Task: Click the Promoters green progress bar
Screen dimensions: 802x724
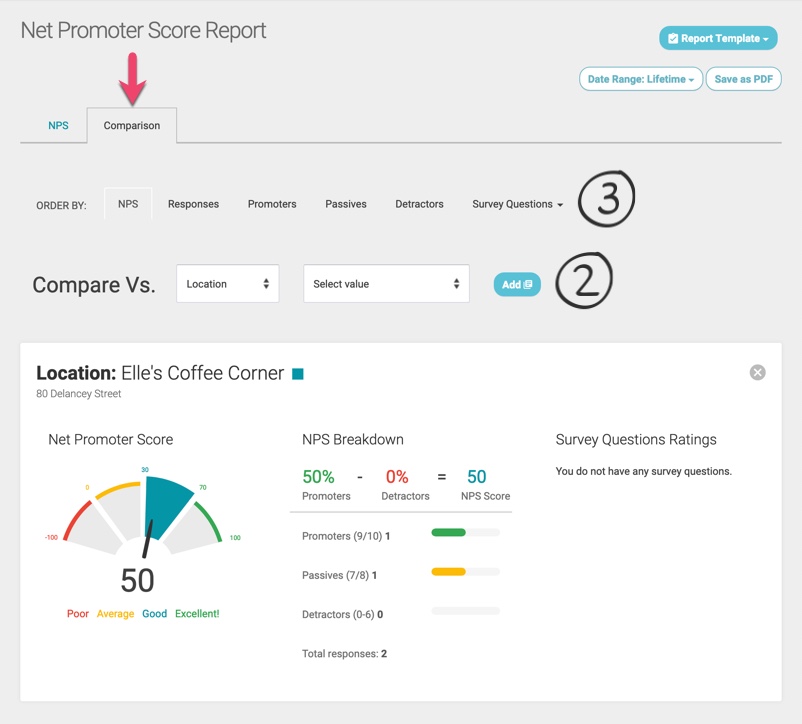Action: pyautogui.click(x=449, y=533)
